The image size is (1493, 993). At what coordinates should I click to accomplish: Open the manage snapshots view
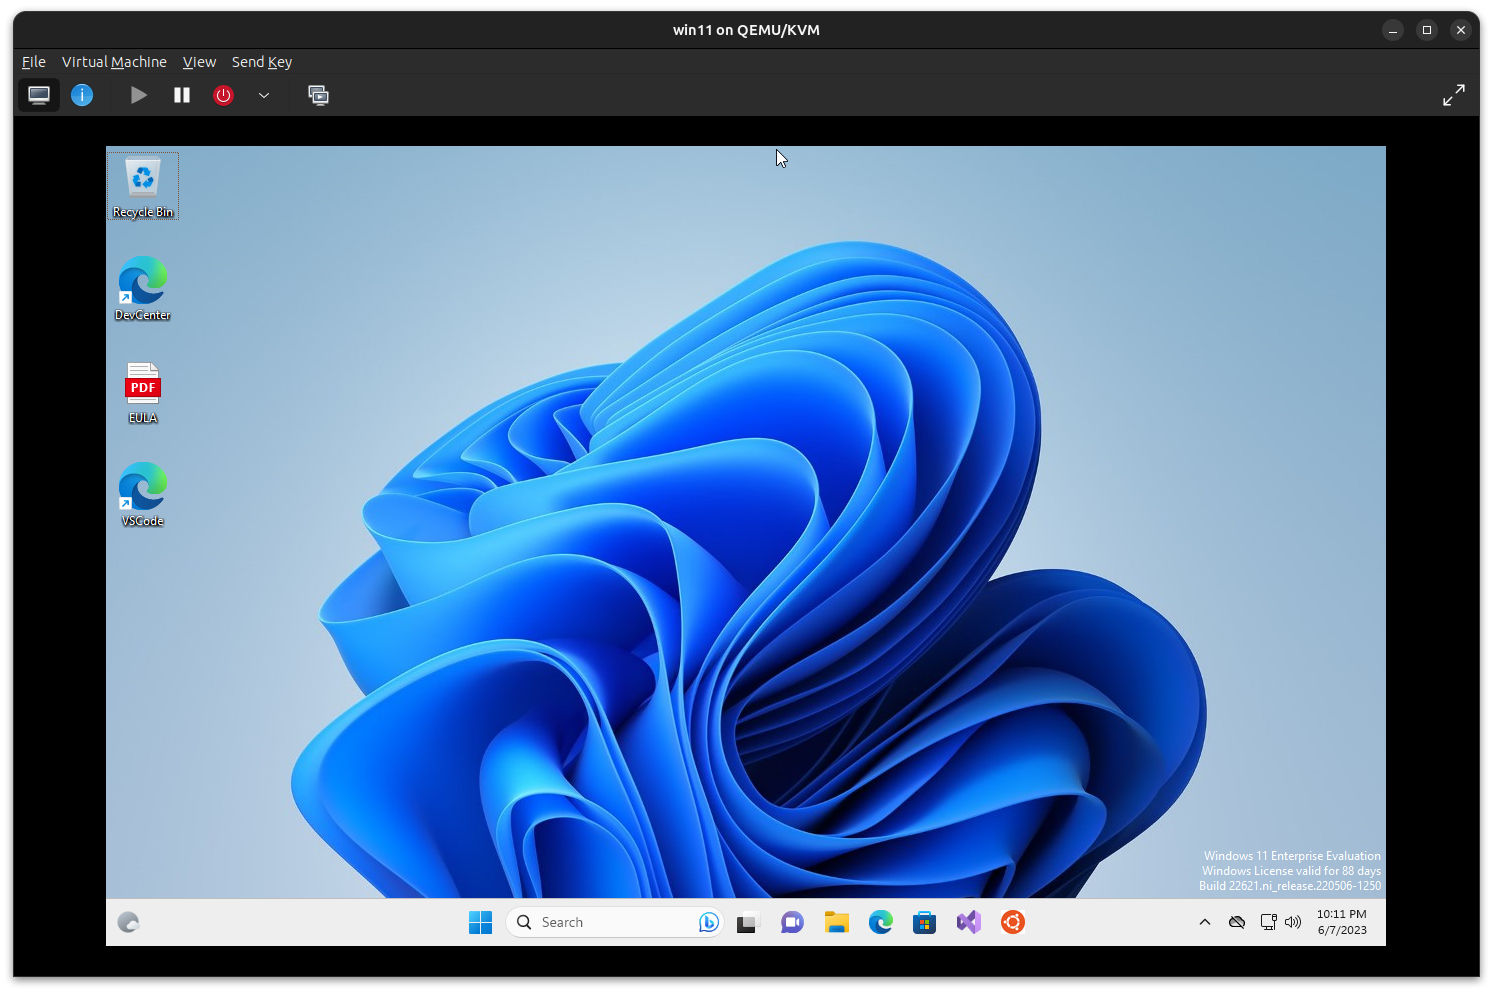coord(319,95)
